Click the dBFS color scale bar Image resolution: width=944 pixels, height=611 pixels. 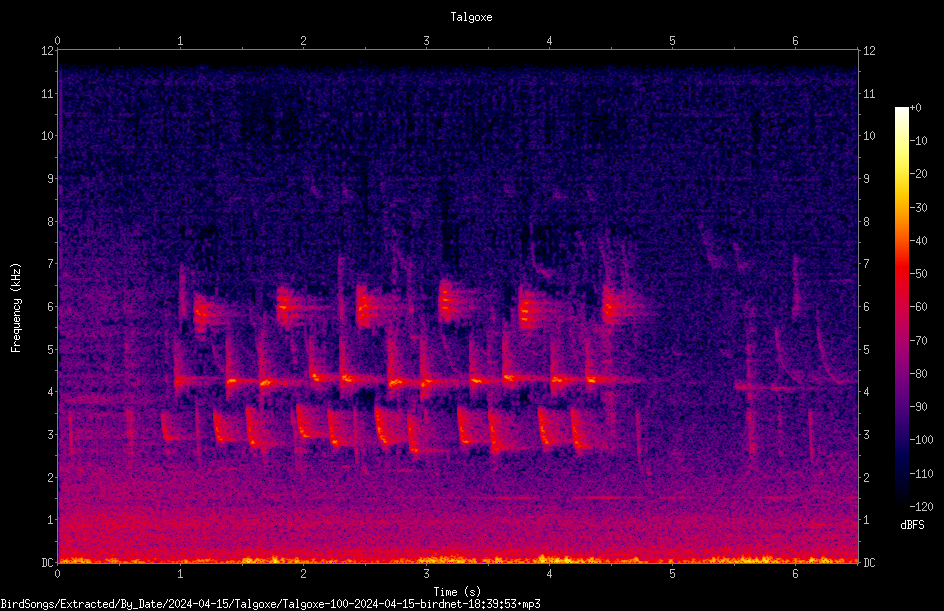[x=901, y=306]
